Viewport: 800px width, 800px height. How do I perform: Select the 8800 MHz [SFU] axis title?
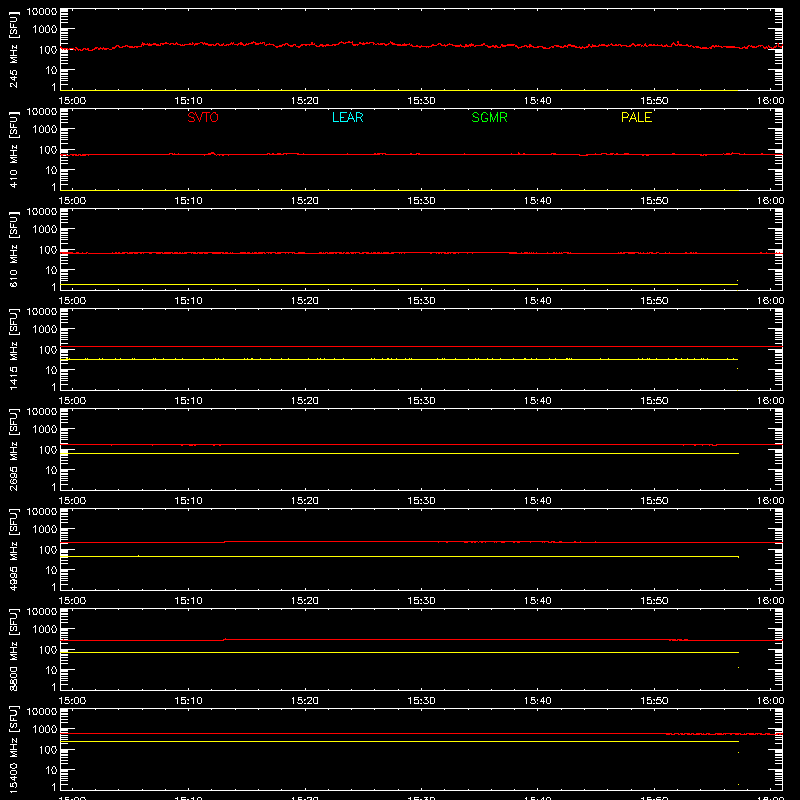click(13, 649)
